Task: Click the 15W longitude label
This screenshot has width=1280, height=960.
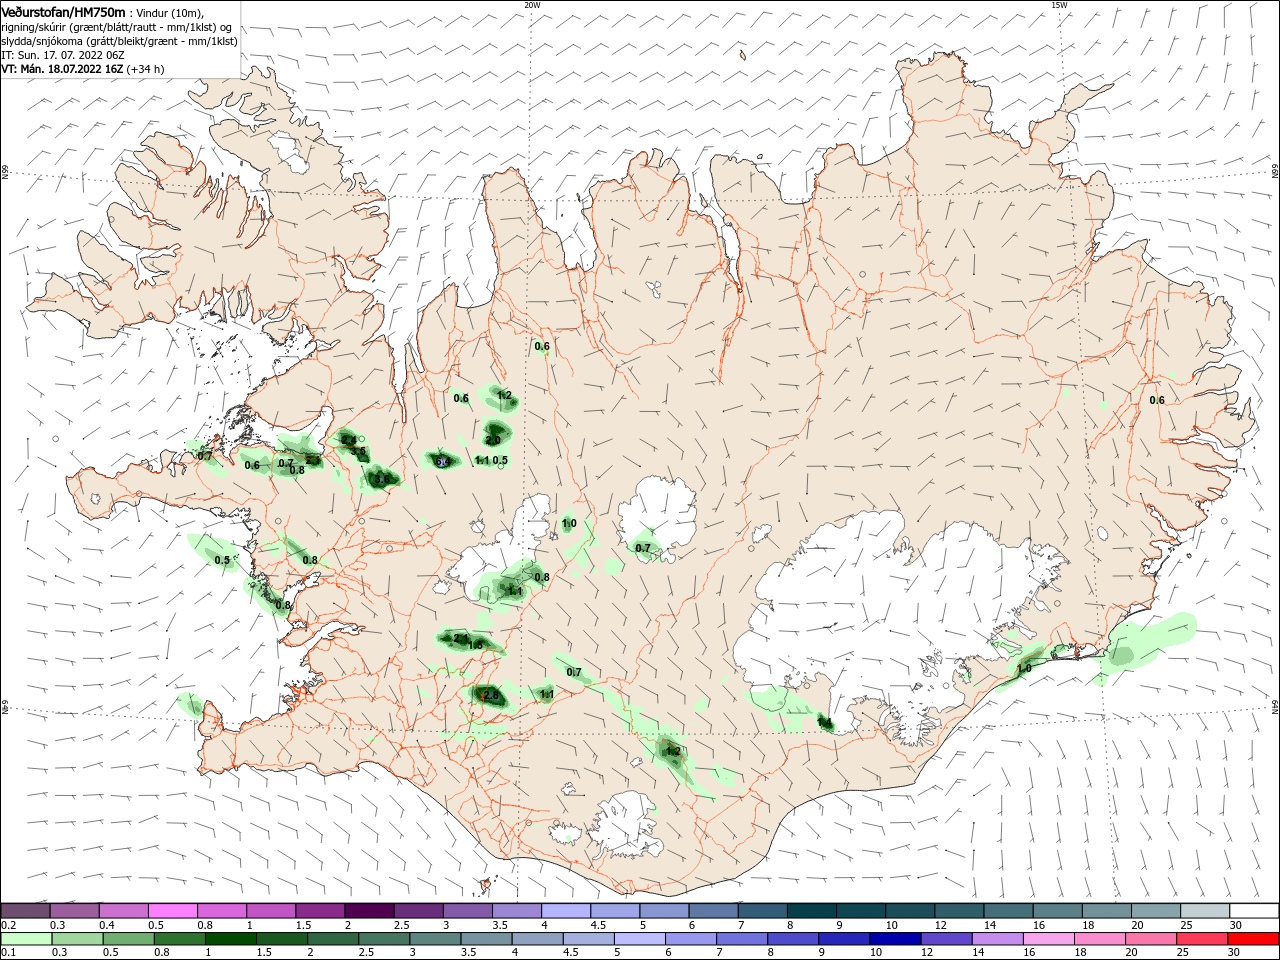Action: pos(1059,5)
